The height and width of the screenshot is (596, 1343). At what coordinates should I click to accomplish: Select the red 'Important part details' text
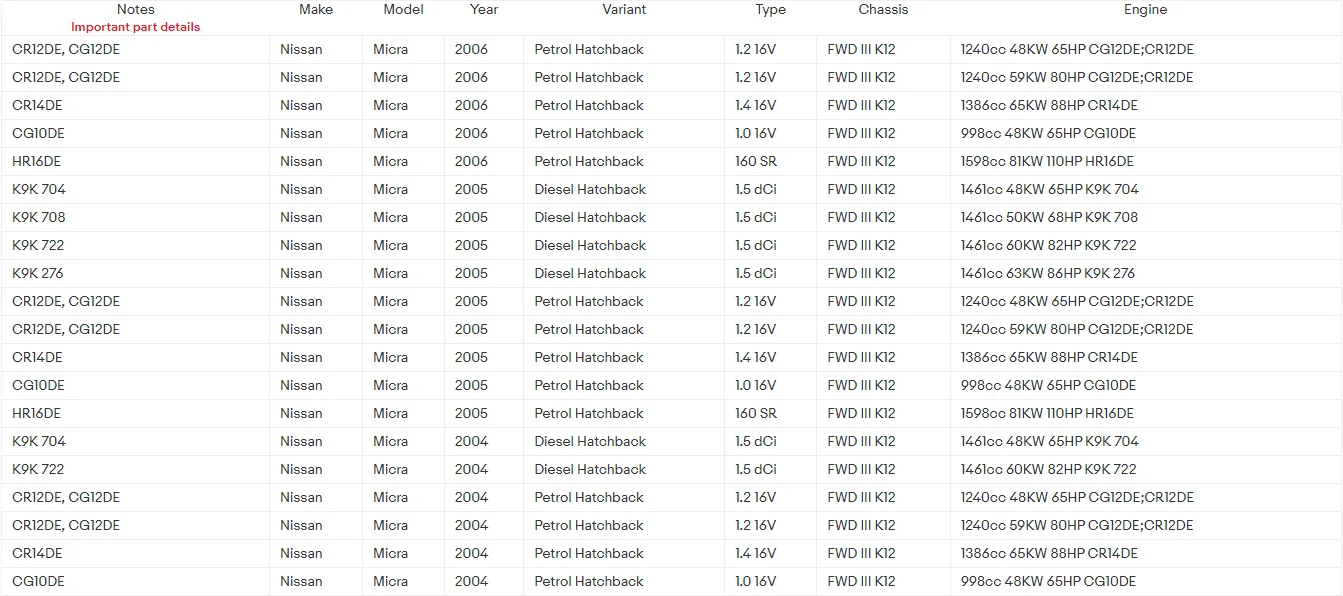coord(135,27)
